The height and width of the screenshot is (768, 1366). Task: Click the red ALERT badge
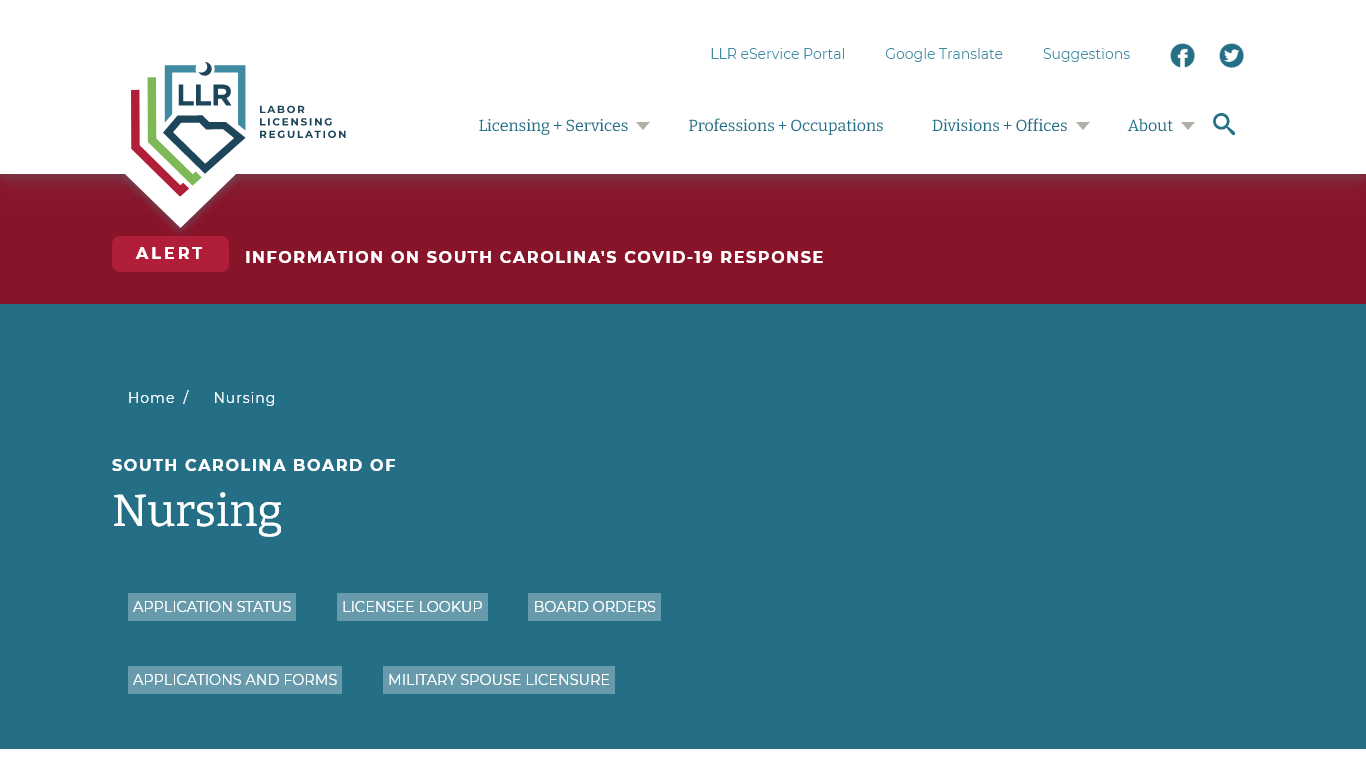click(x=170, y=253)
